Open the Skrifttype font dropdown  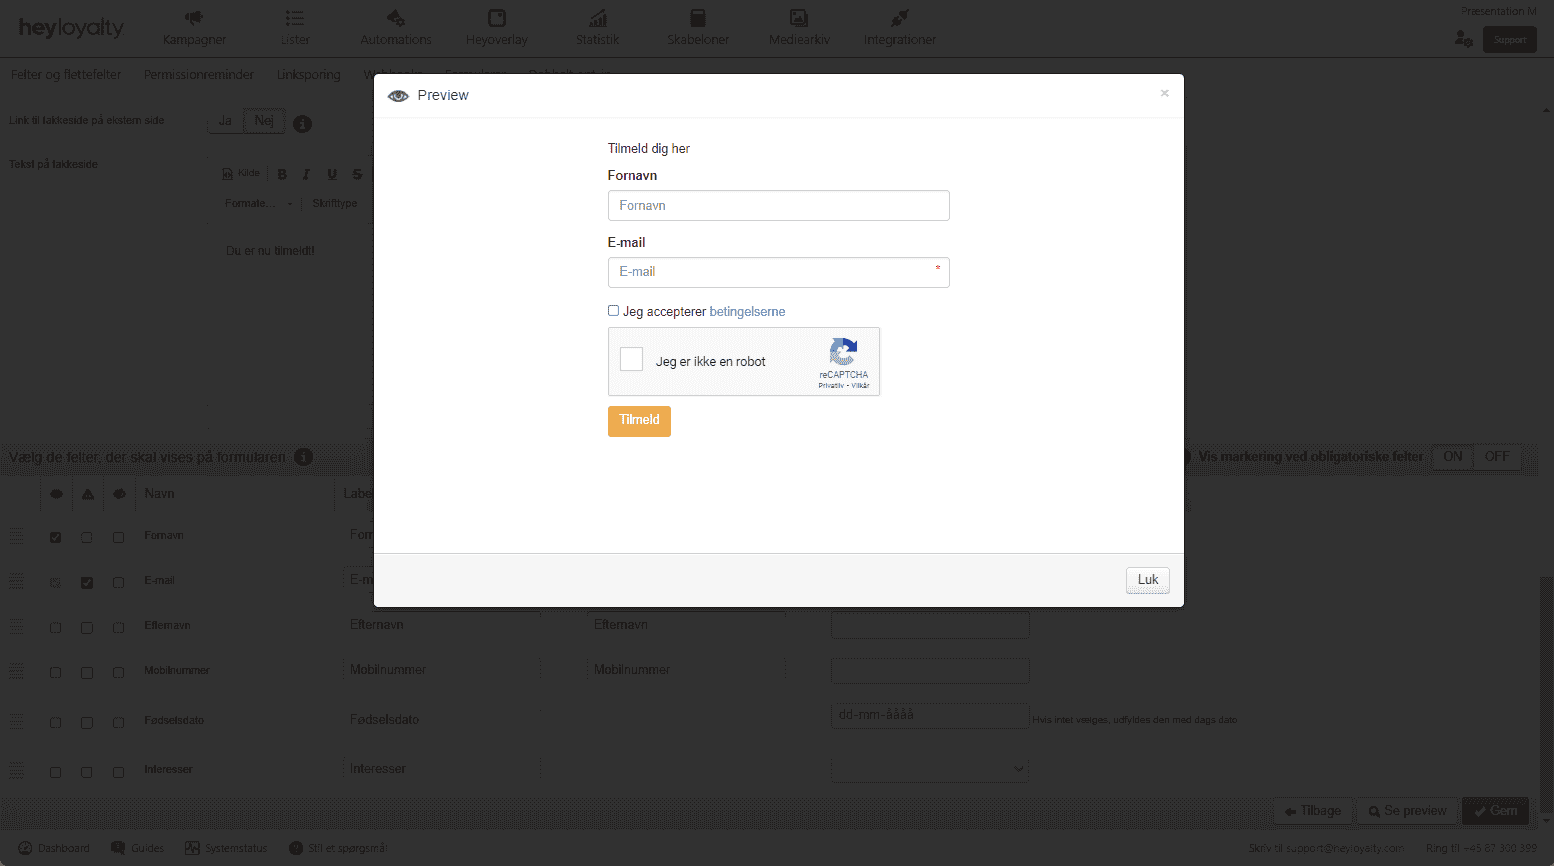tap(335, 204)
